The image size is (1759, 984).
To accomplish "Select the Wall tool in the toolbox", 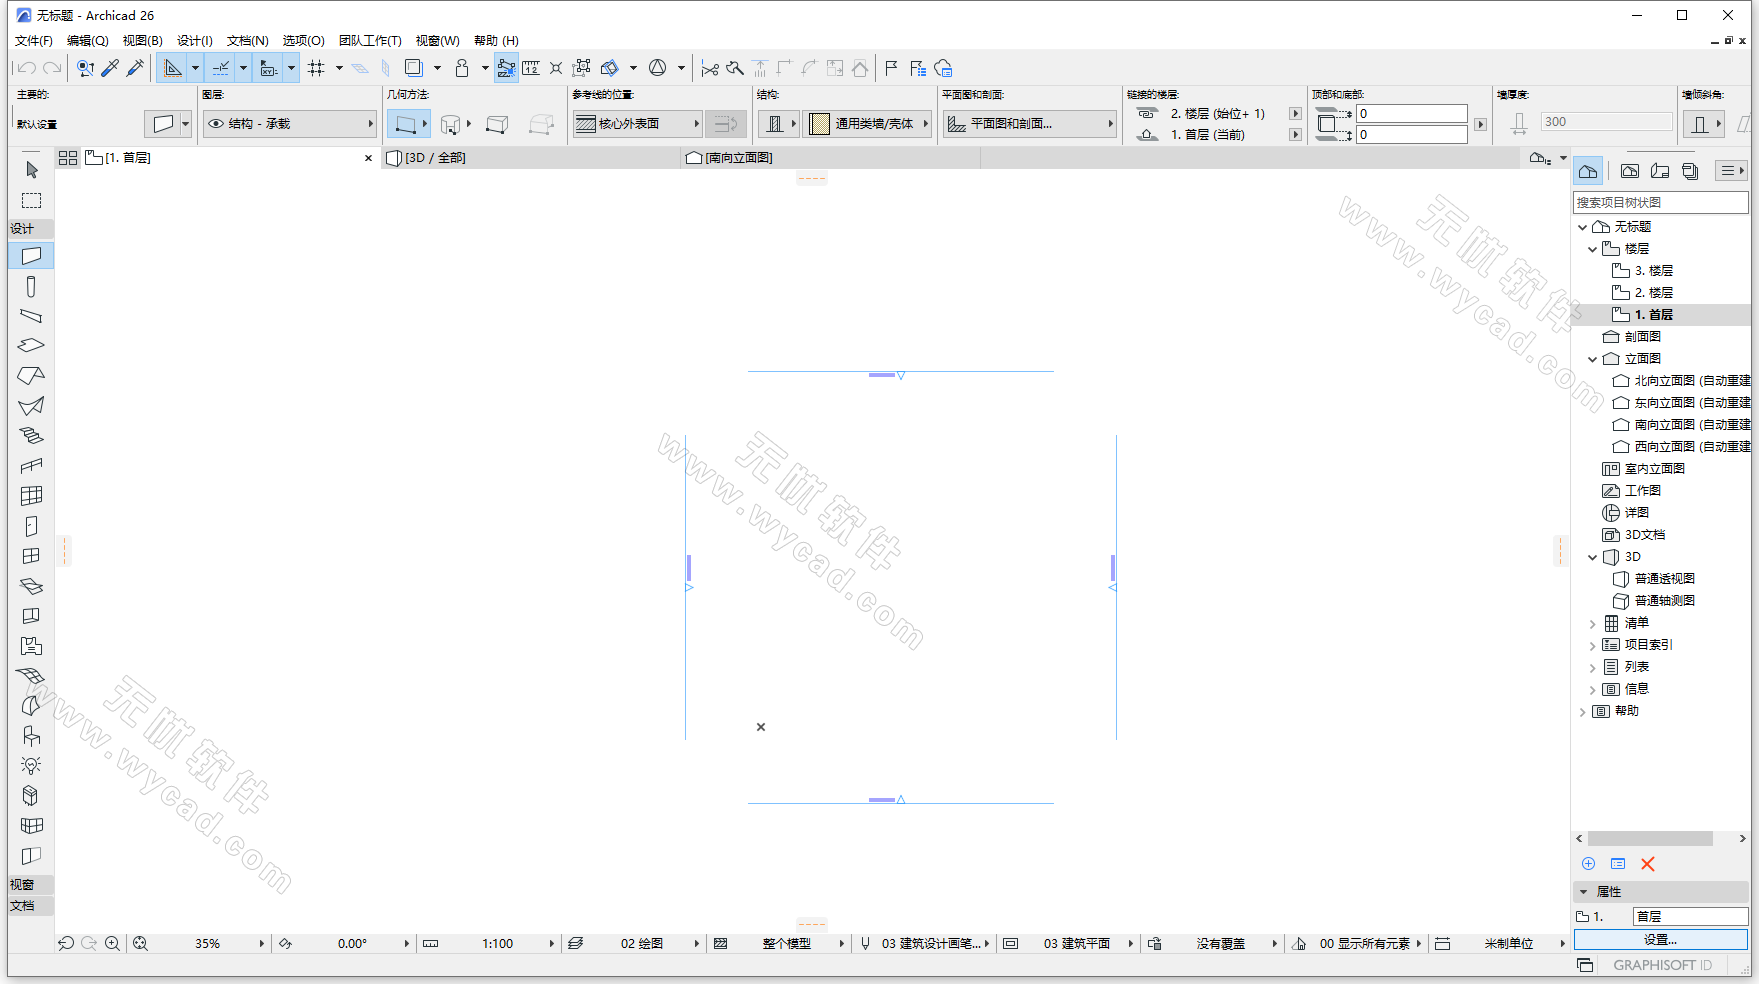I will click(31, 255).
